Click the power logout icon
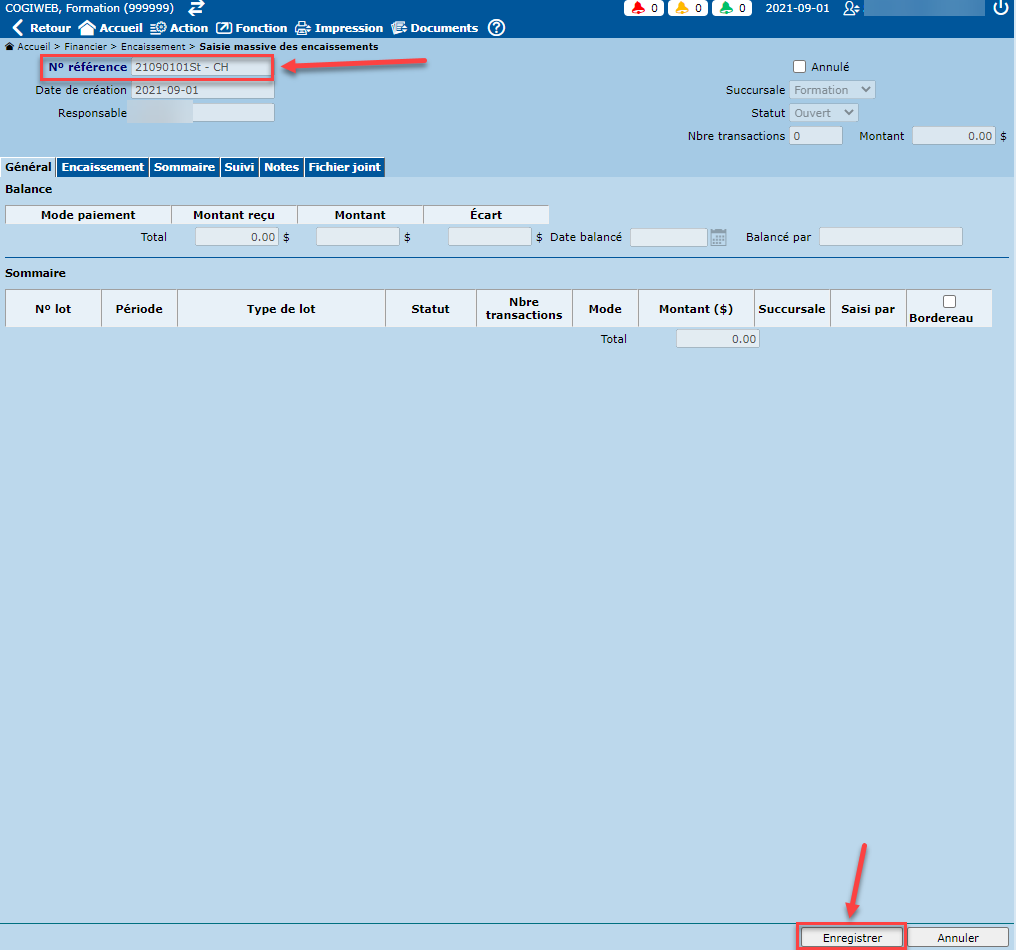This screenshot has height=950, width=1016. tap(1001, 8)
